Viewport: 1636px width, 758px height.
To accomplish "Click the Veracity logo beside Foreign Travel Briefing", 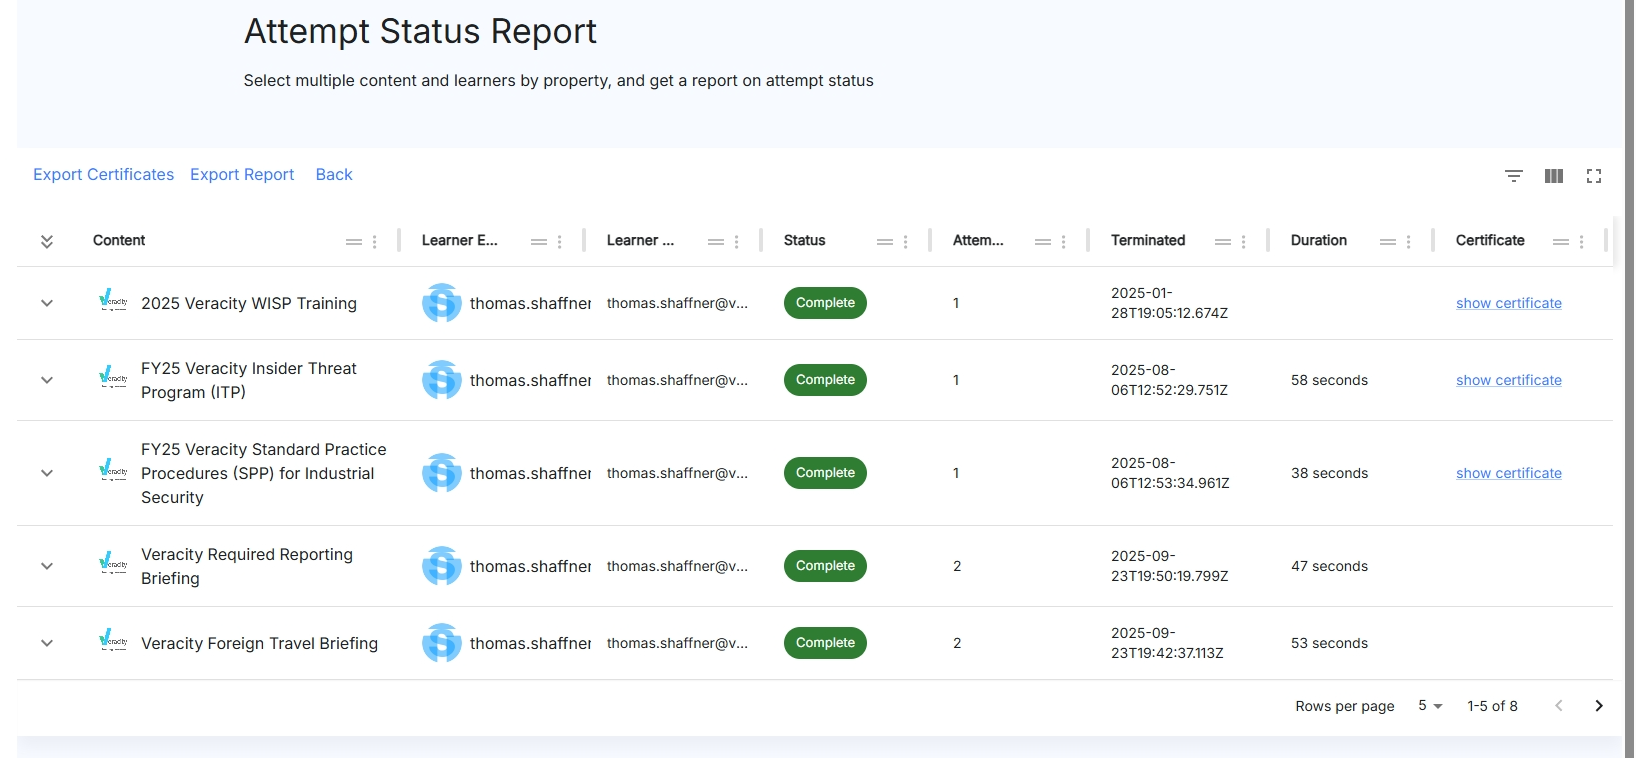I will click(x=113, y=640).
